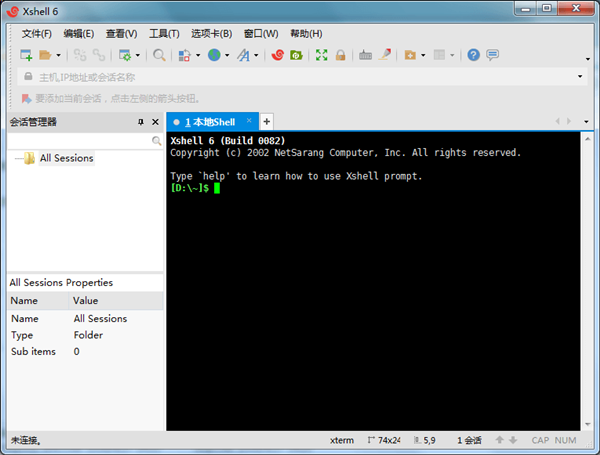Open the globe encoding dropdown arrow
The image size is (600, 455).
coord(227,56)
